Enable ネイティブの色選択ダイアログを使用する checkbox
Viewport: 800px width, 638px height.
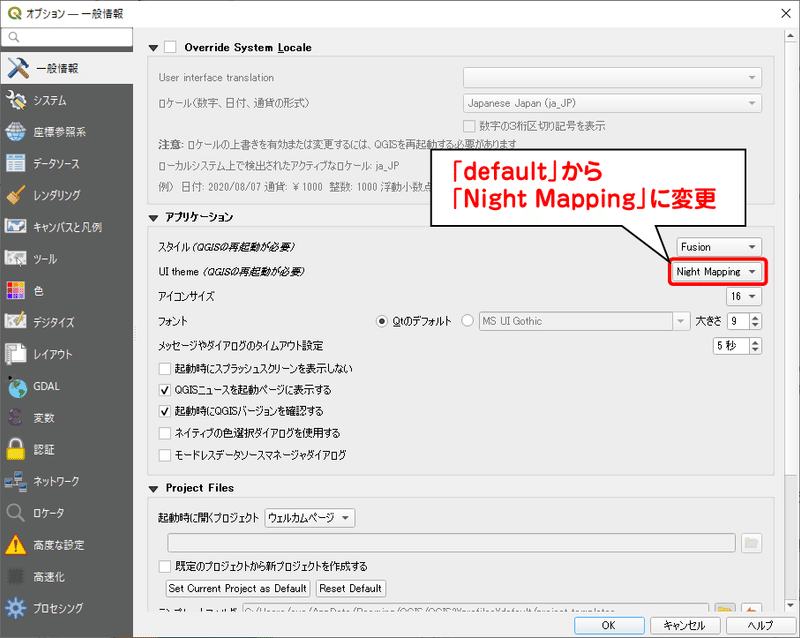click(164, 433)
